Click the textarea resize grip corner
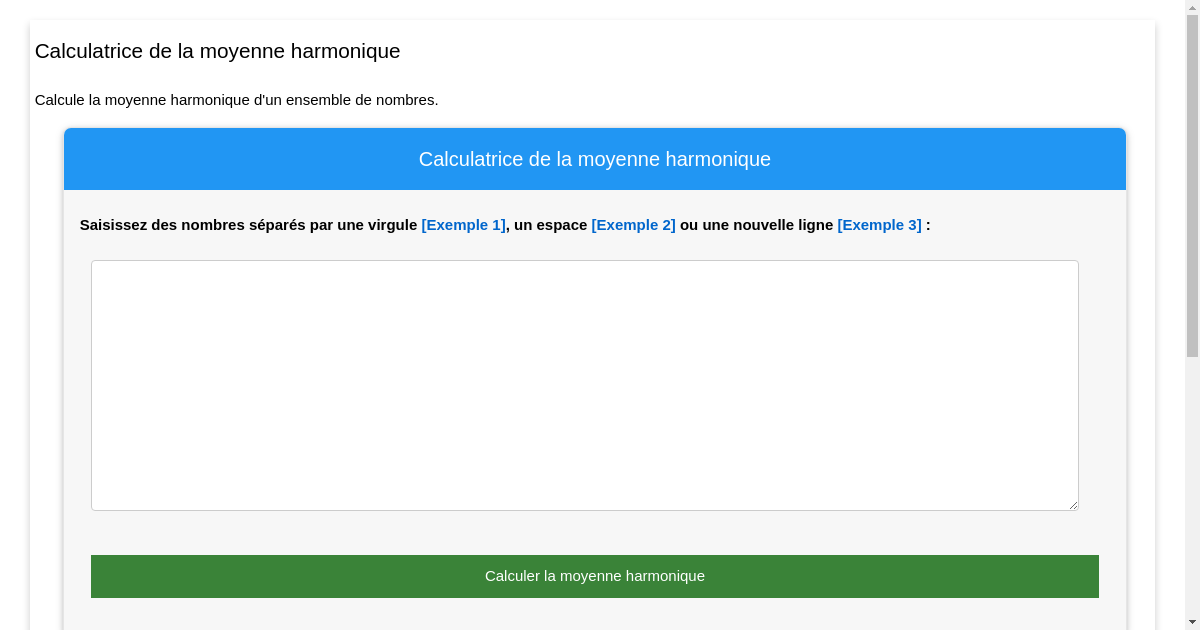1200x630 pixels. (1074, 505)
